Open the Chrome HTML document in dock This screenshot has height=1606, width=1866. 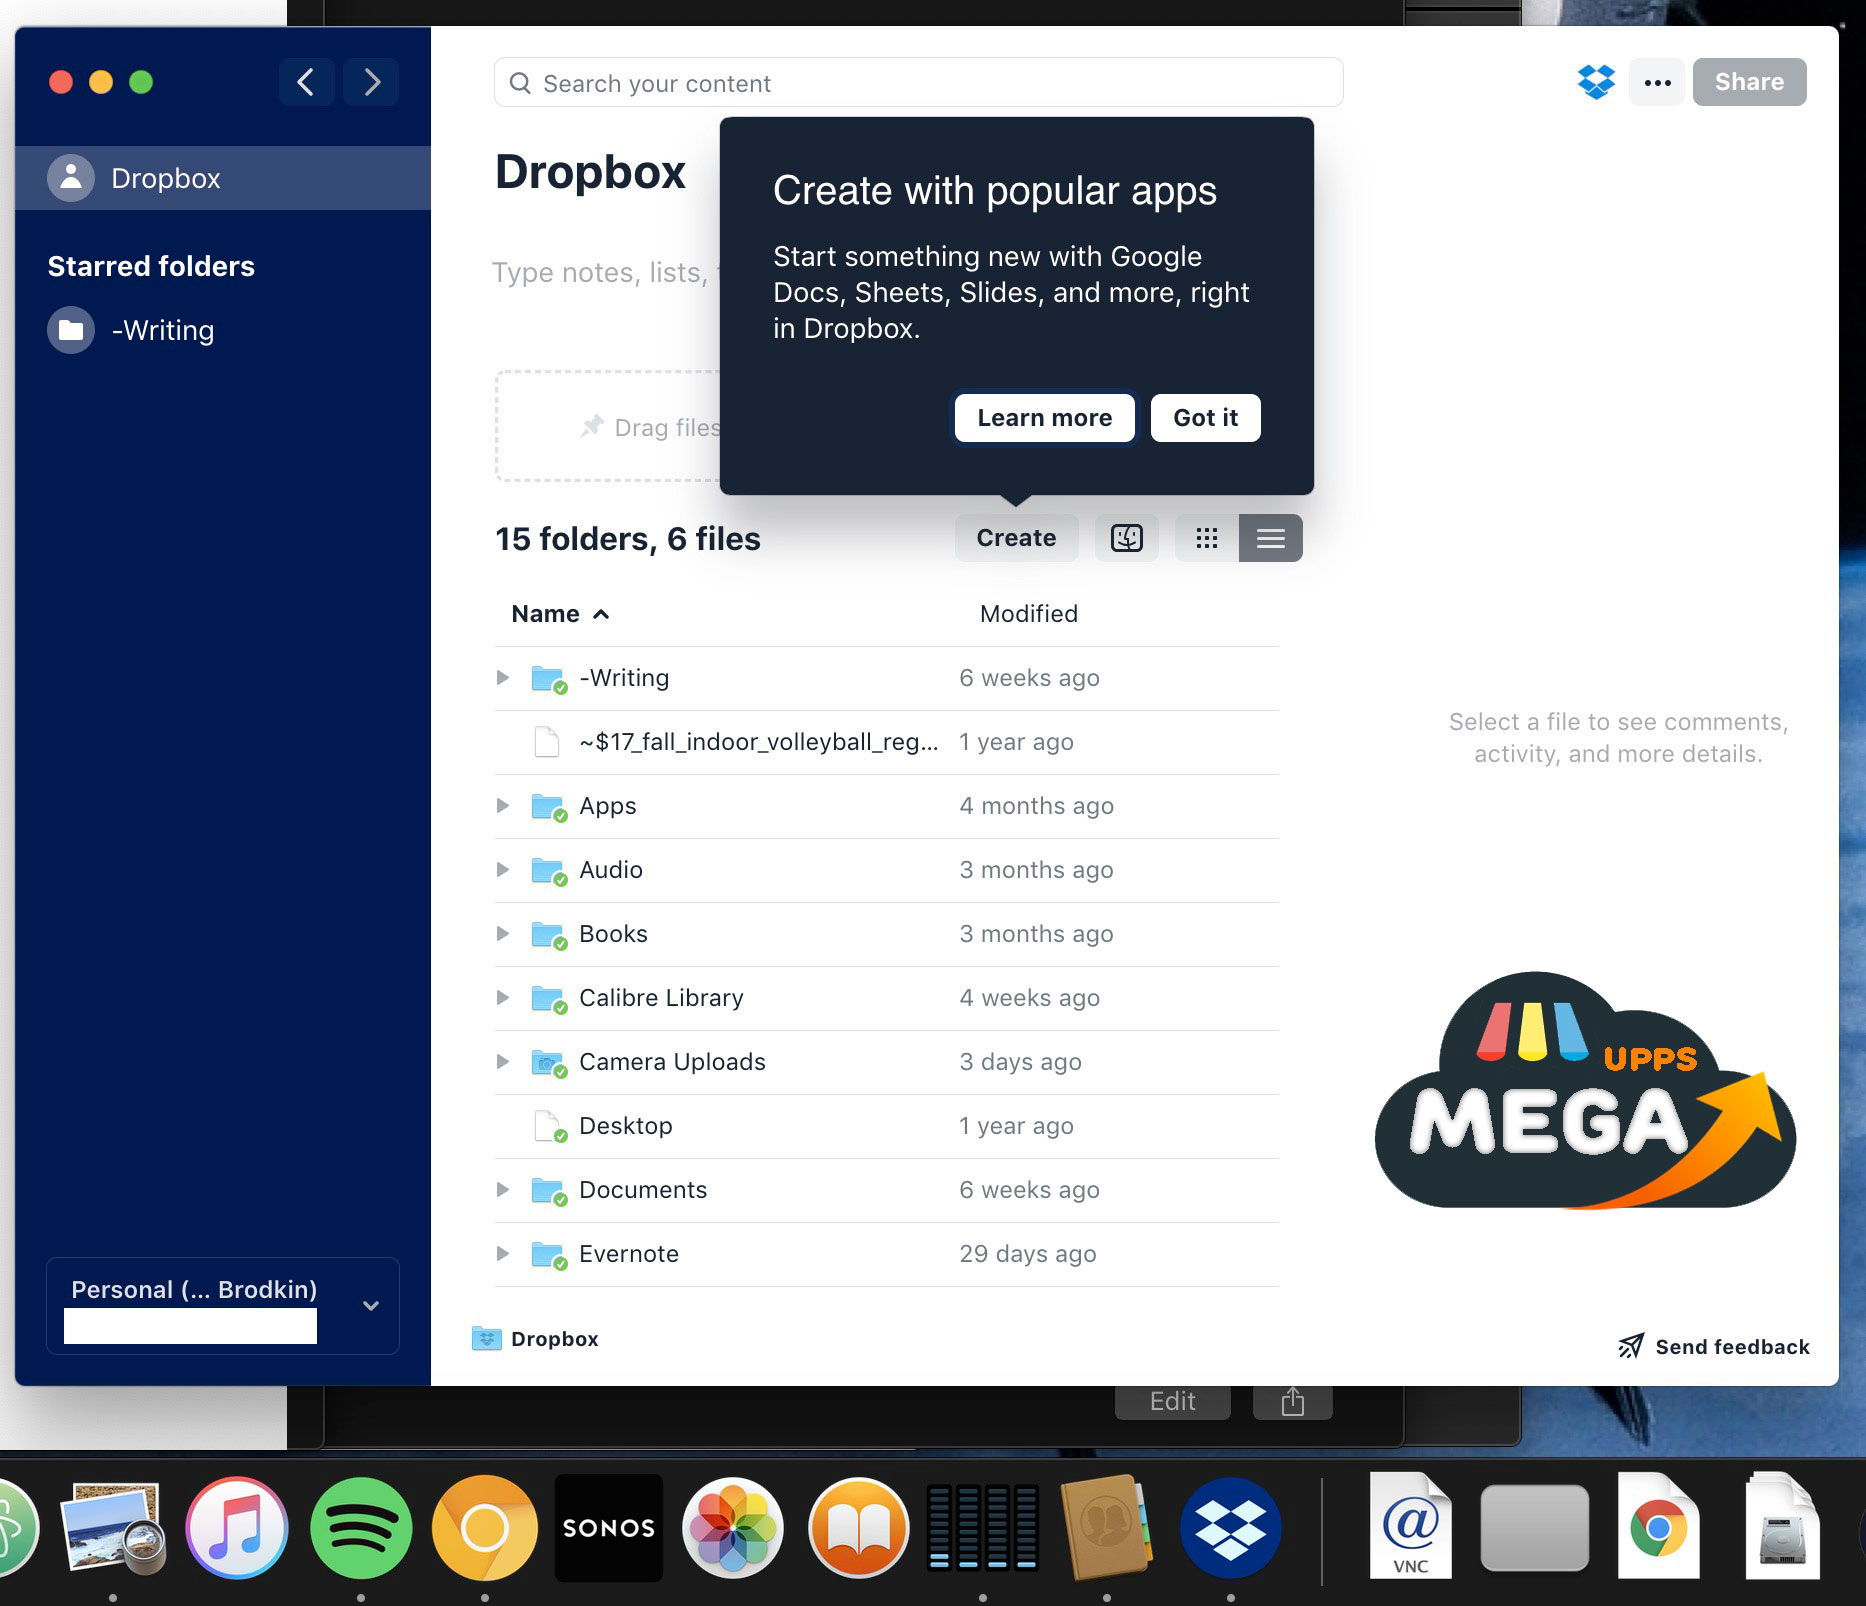pos(1659,1526)
